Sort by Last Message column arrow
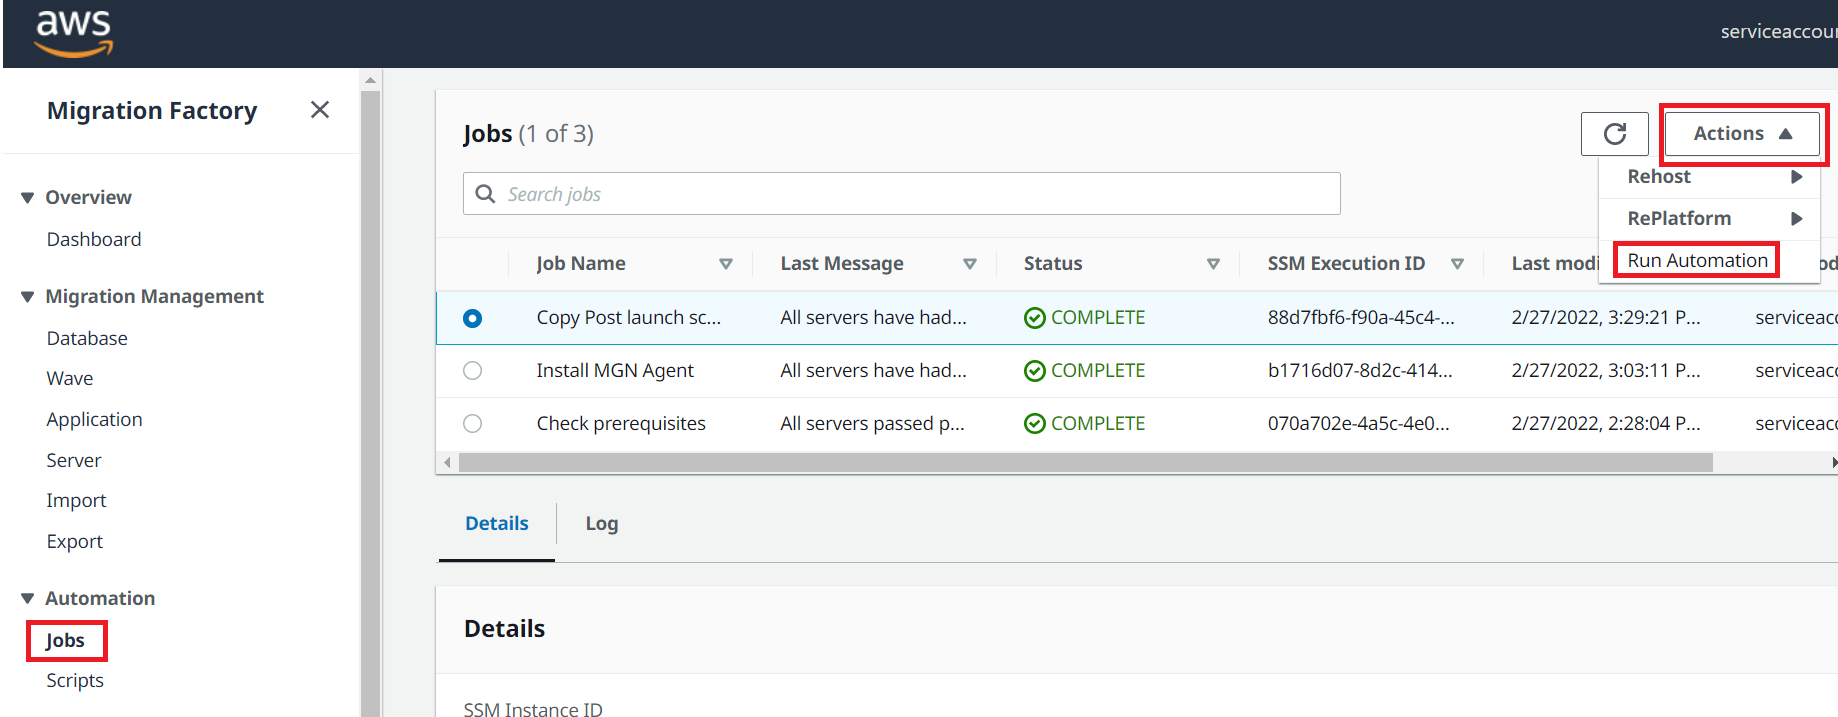This screenshot has width=1838, height=717. (969, 264)
